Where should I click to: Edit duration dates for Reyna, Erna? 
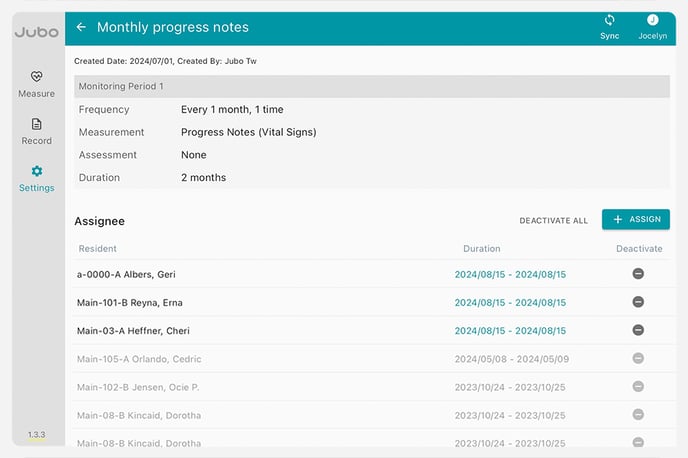coord(510,303)
